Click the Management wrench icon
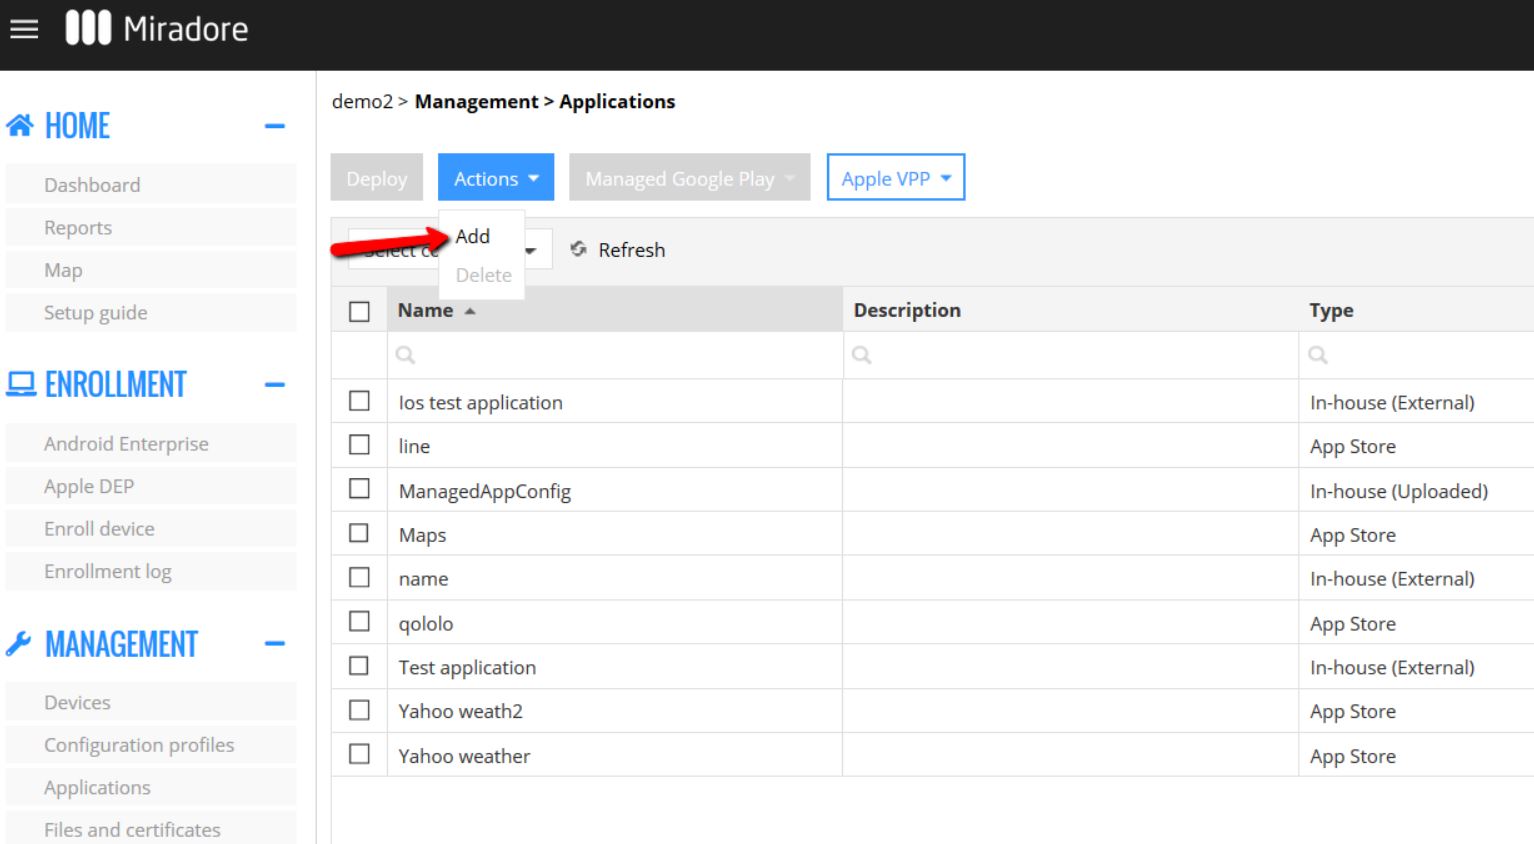Image resolution: width=1534 pixels, height=844 pixels. click(x=18, y=644)
